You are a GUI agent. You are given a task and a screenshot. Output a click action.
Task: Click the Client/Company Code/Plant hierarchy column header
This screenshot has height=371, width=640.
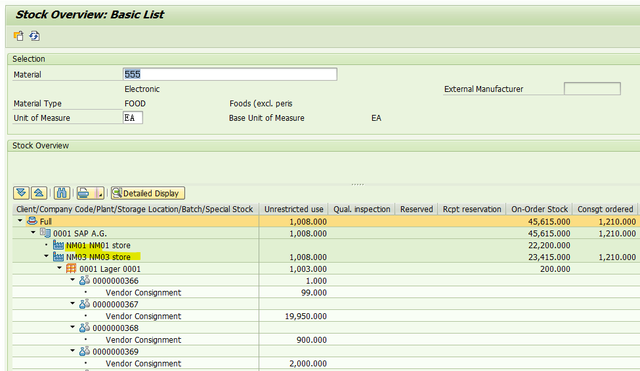[x=135, y=209]
